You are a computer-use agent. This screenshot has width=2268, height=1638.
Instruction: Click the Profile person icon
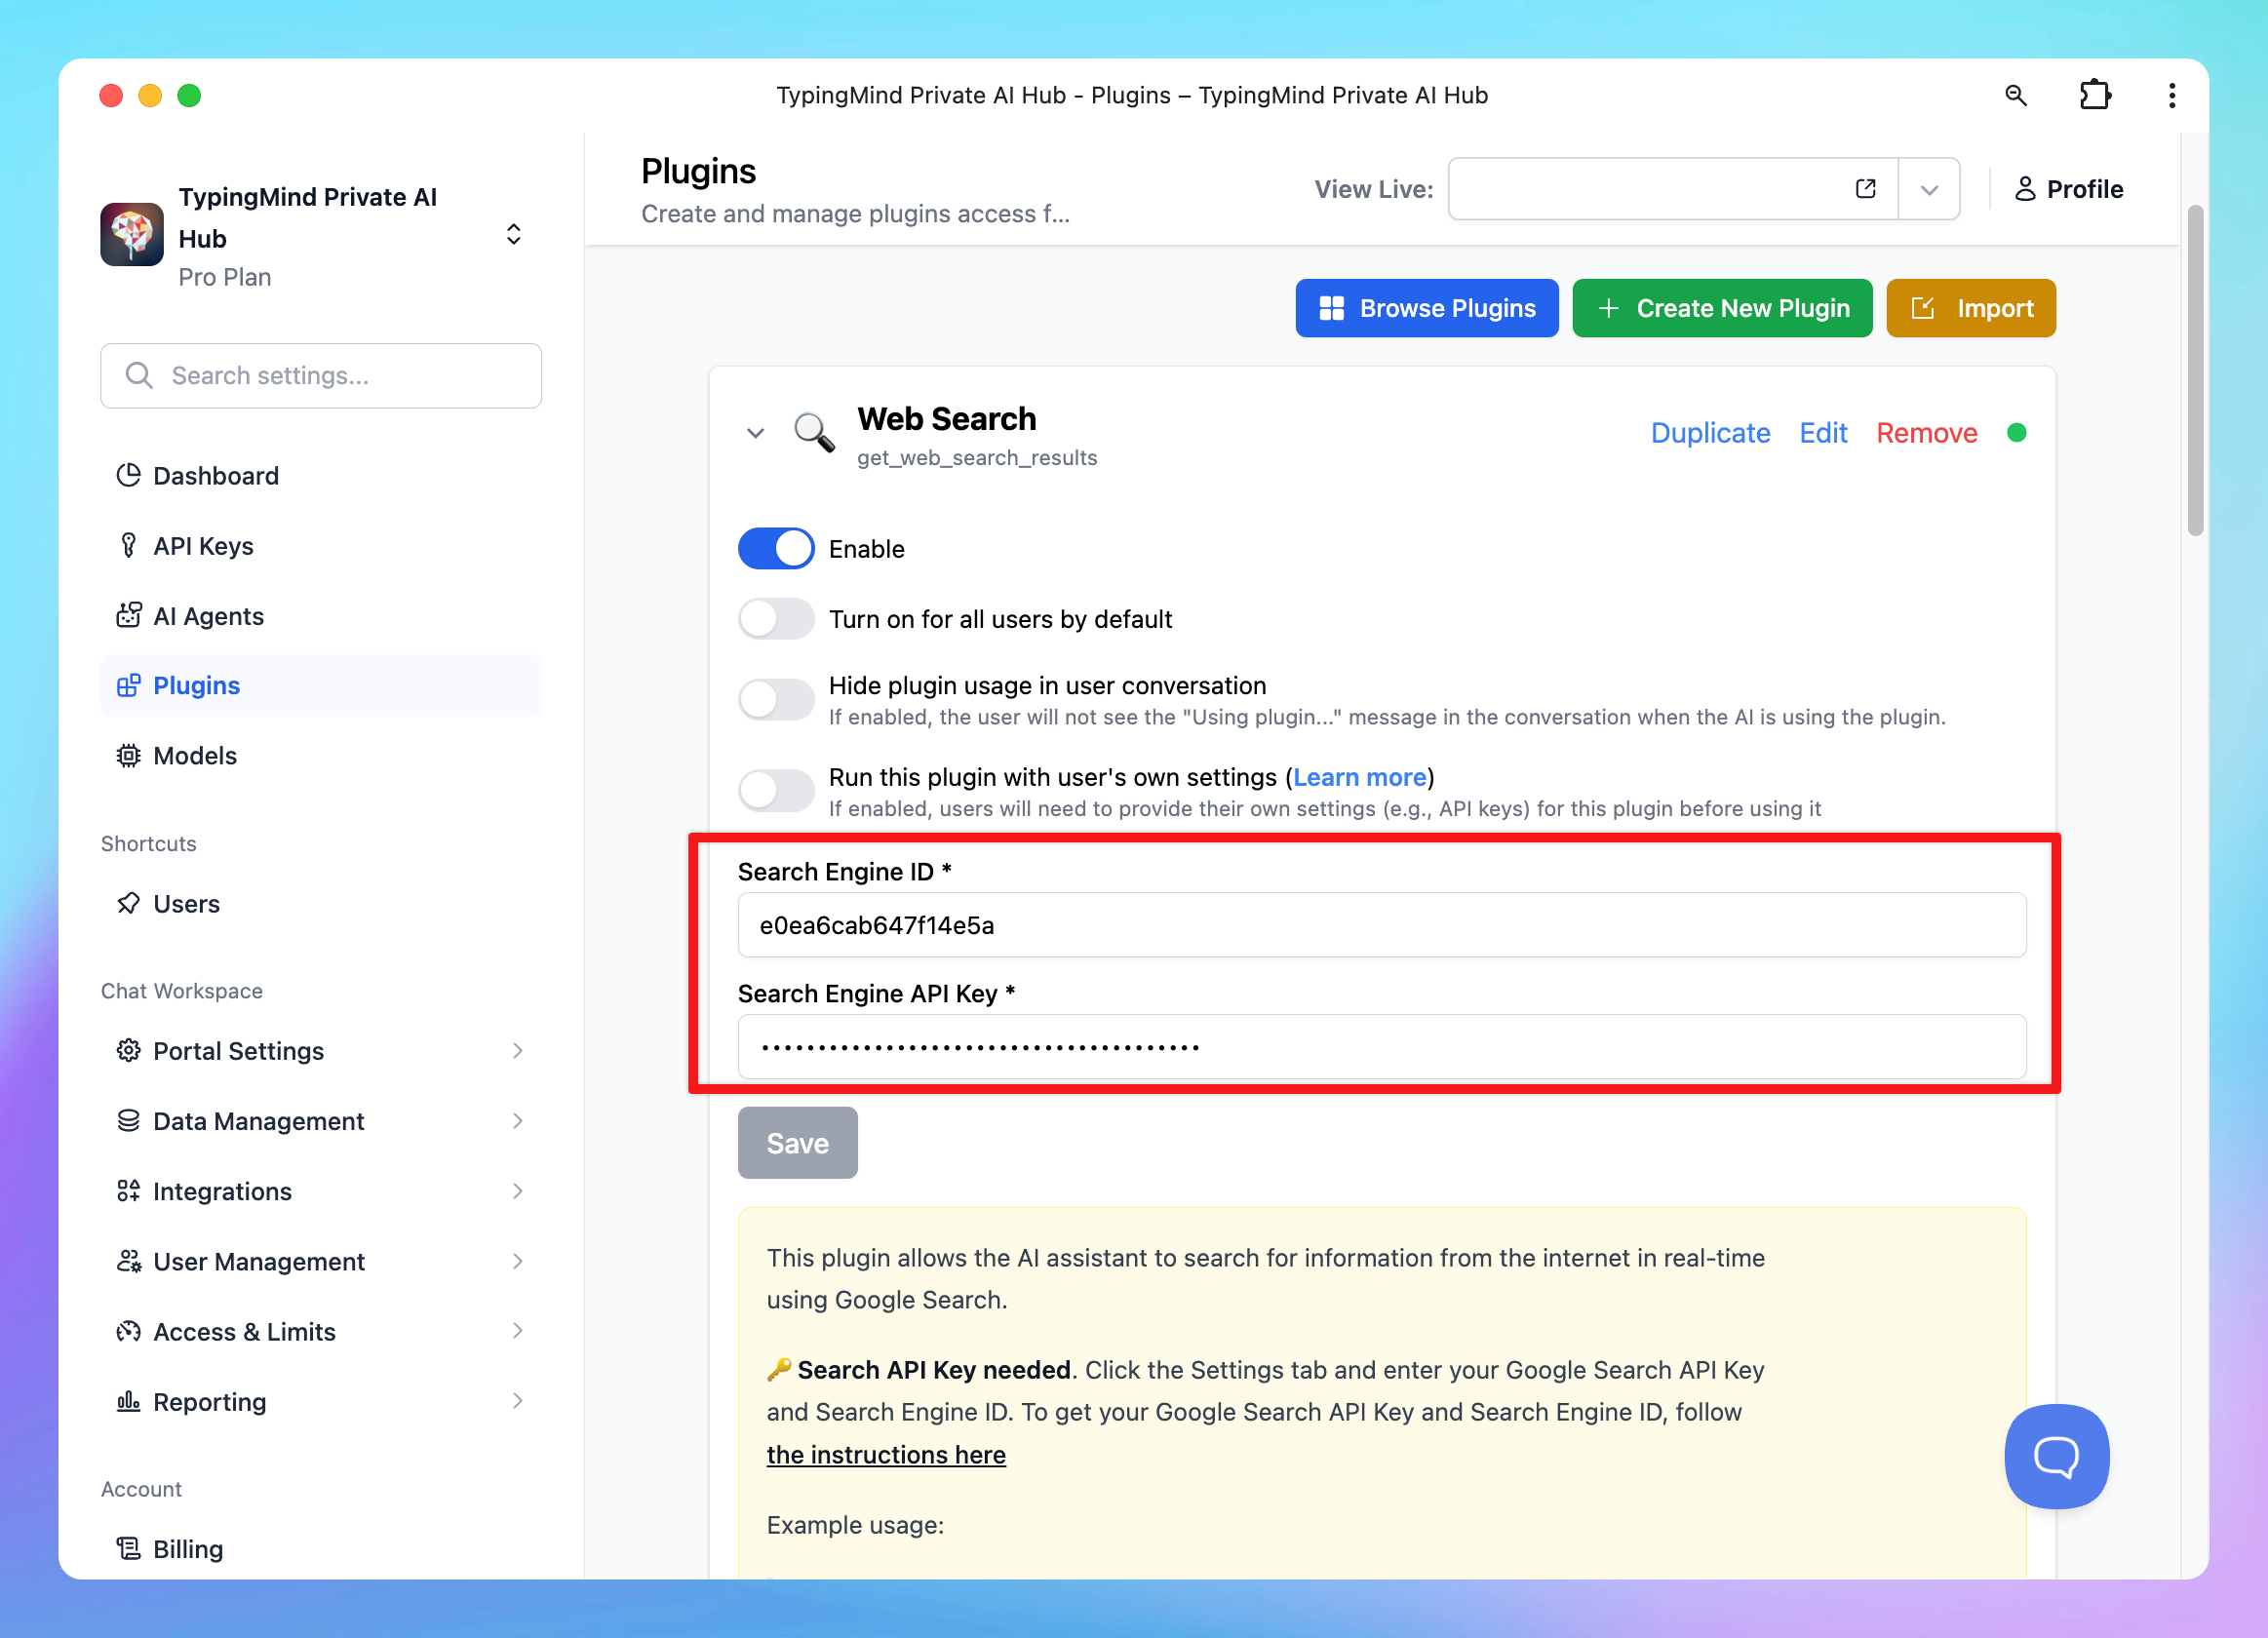[2024, 189]
